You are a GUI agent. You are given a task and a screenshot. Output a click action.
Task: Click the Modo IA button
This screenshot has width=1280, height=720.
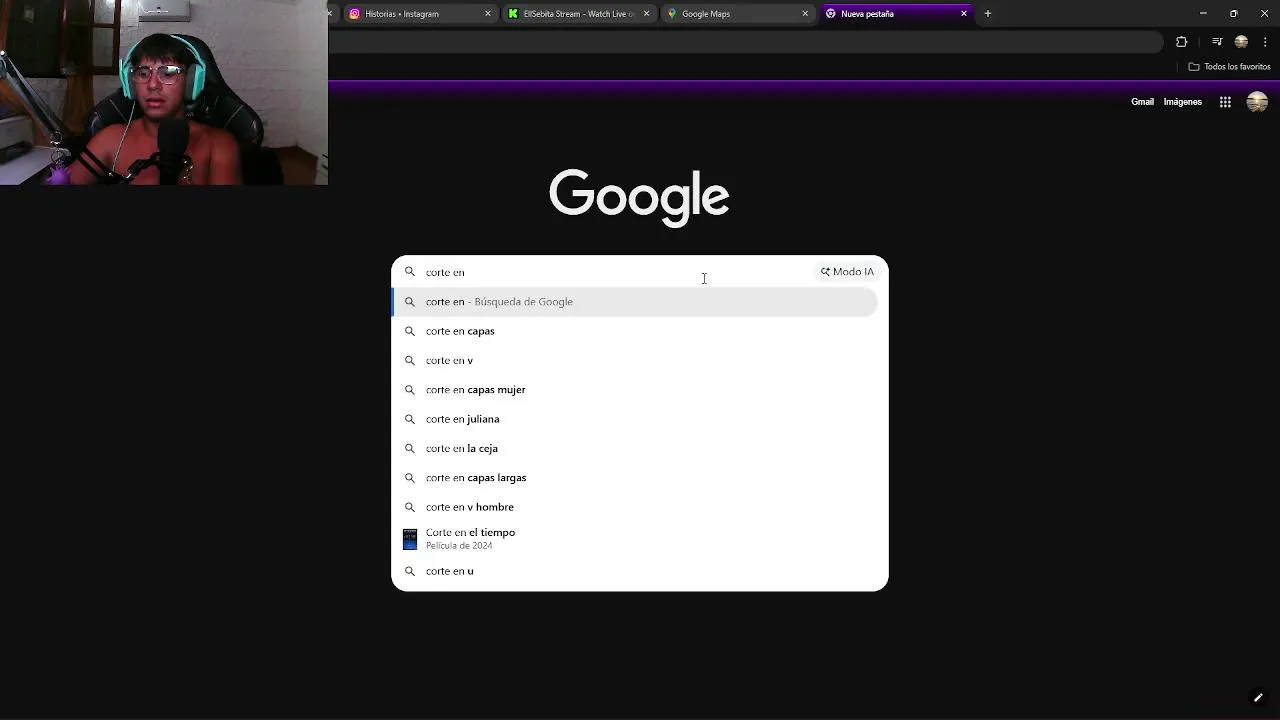pyautogui.click(x=847, y=272)
